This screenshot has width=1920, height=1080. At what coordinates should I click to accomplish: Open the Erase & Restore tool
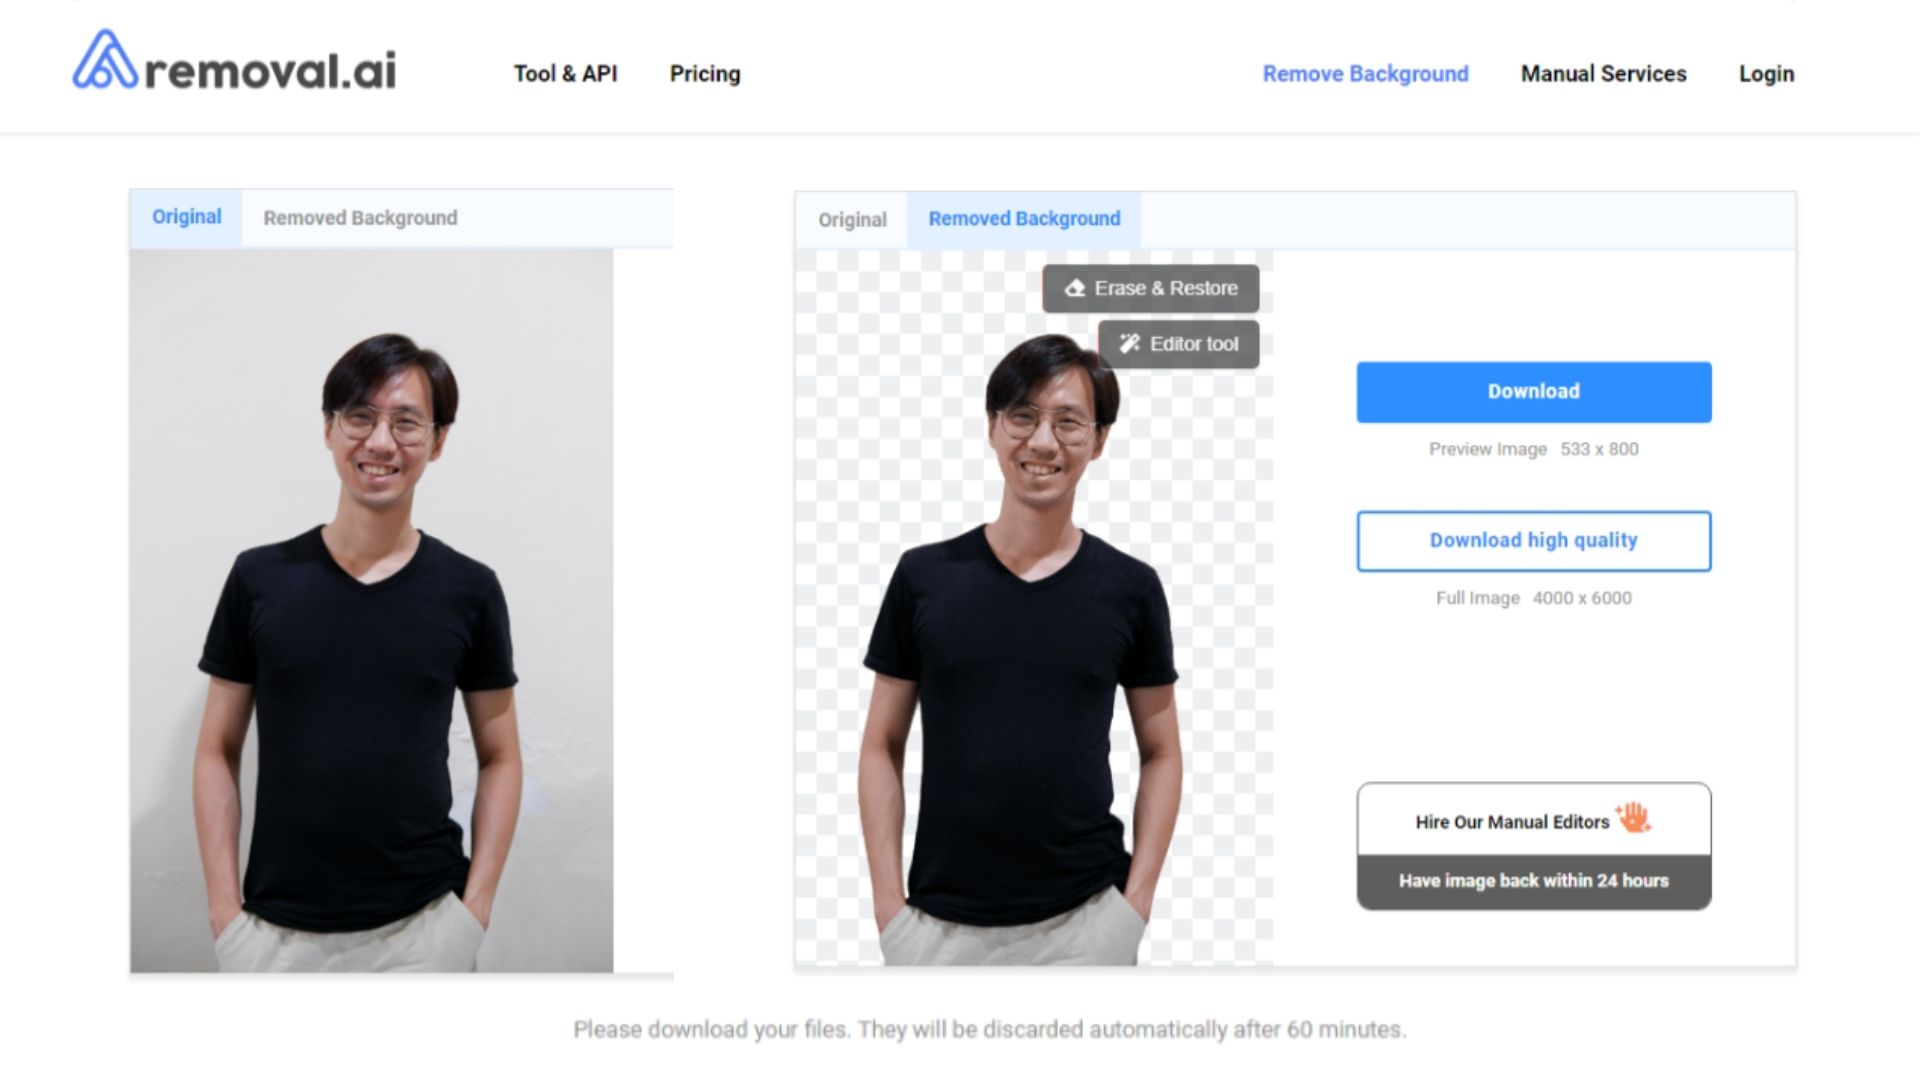(1151, 289)
